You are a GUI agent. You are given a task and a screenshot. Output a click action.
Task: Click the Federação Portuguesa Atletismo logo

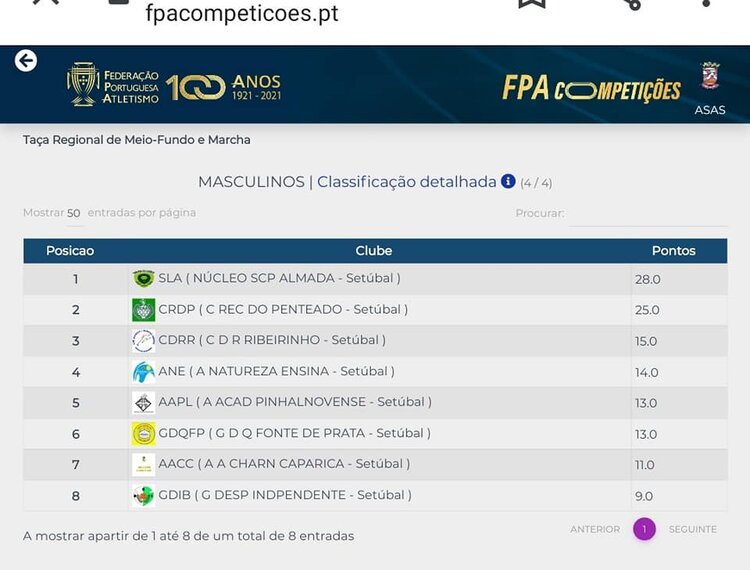113,85
